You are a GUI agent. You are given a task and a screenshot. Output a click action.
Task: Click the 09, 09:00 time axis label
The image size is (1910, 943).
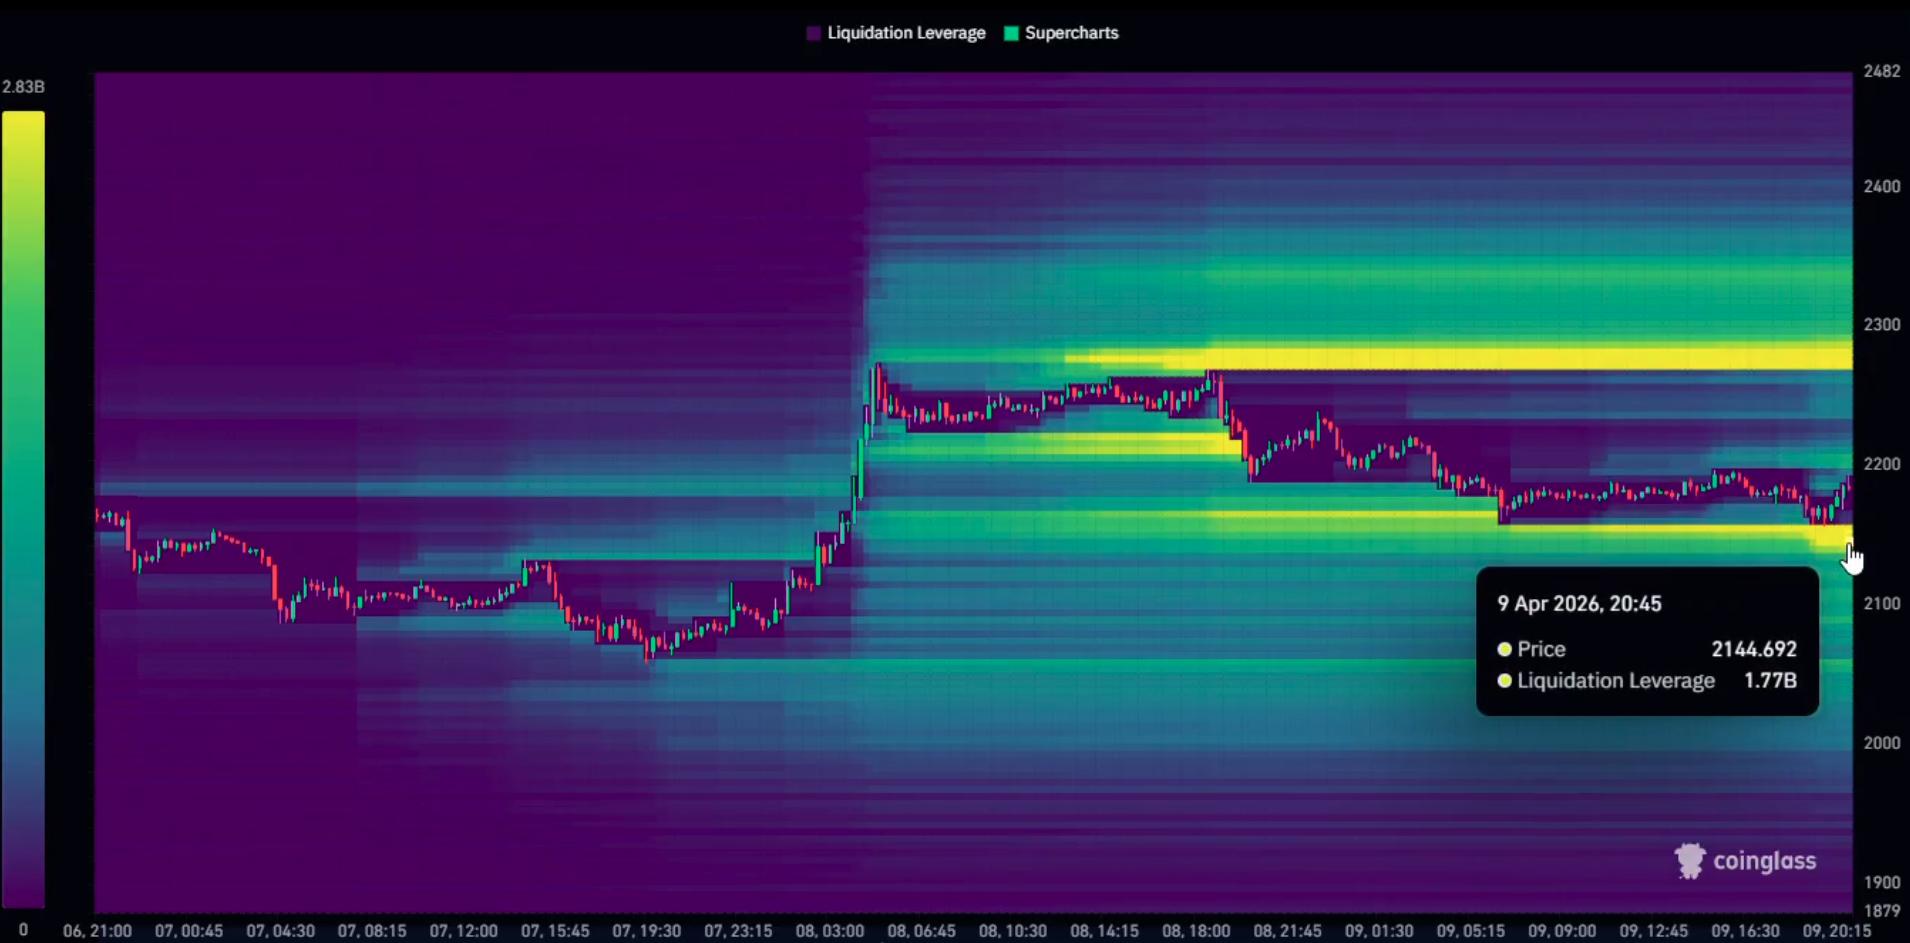tap(1562, 931)
